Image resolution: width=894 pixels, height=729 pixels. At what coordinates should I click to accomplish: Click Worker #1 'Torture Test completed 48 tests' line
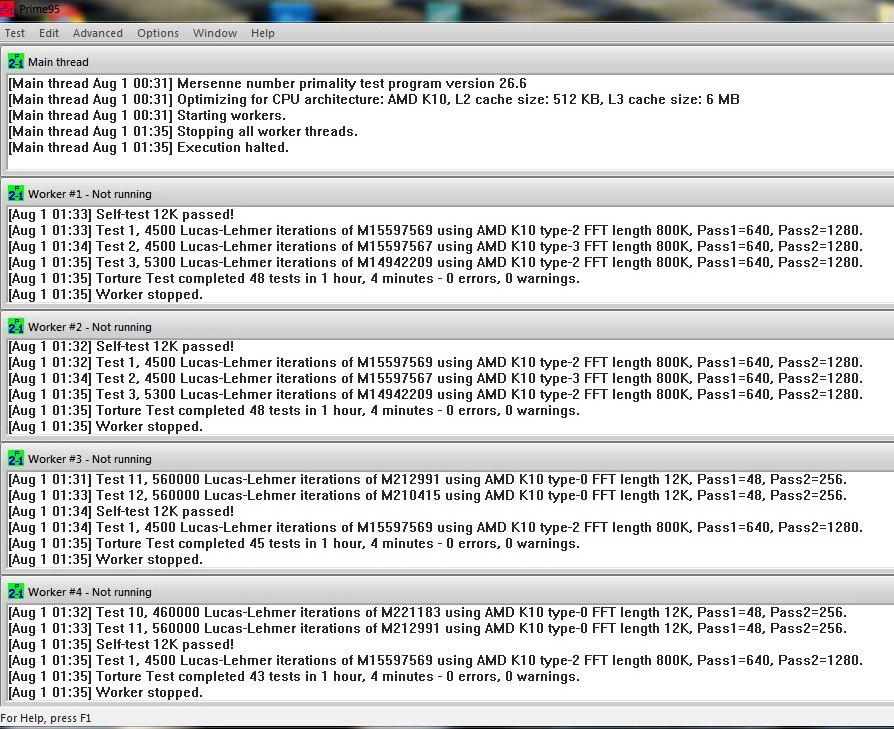click(x=294, y=279)
